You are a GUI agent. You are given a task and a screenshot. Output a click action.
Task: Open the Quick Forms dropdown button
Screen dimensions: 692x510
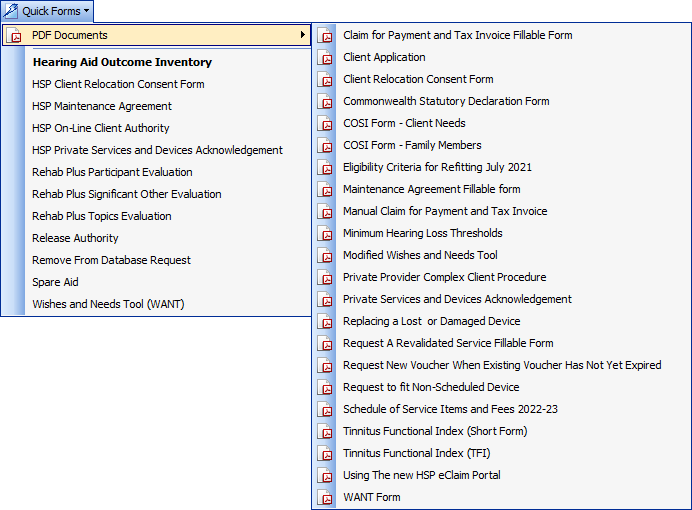tap(47, 11)
